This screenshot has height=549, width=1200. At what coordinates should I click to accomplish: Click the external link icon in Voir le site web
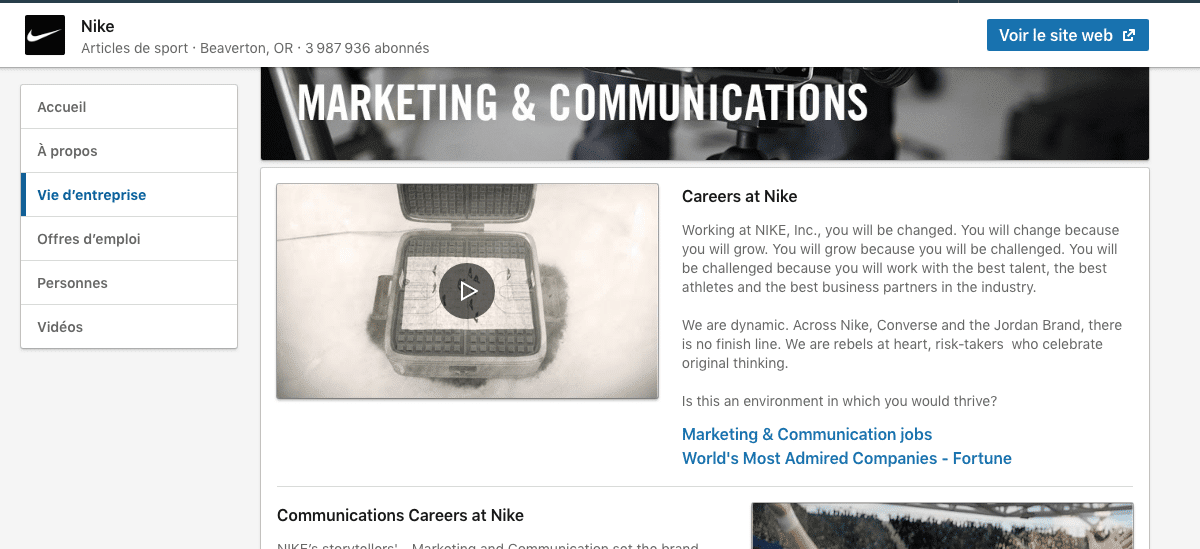[x=1129, y=35]
